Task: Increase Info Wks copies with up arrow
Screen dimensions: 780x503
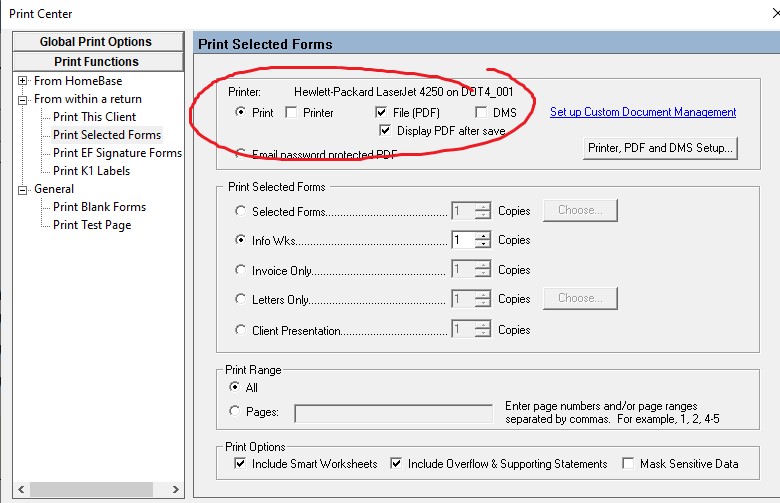Action: coord(484,236)
